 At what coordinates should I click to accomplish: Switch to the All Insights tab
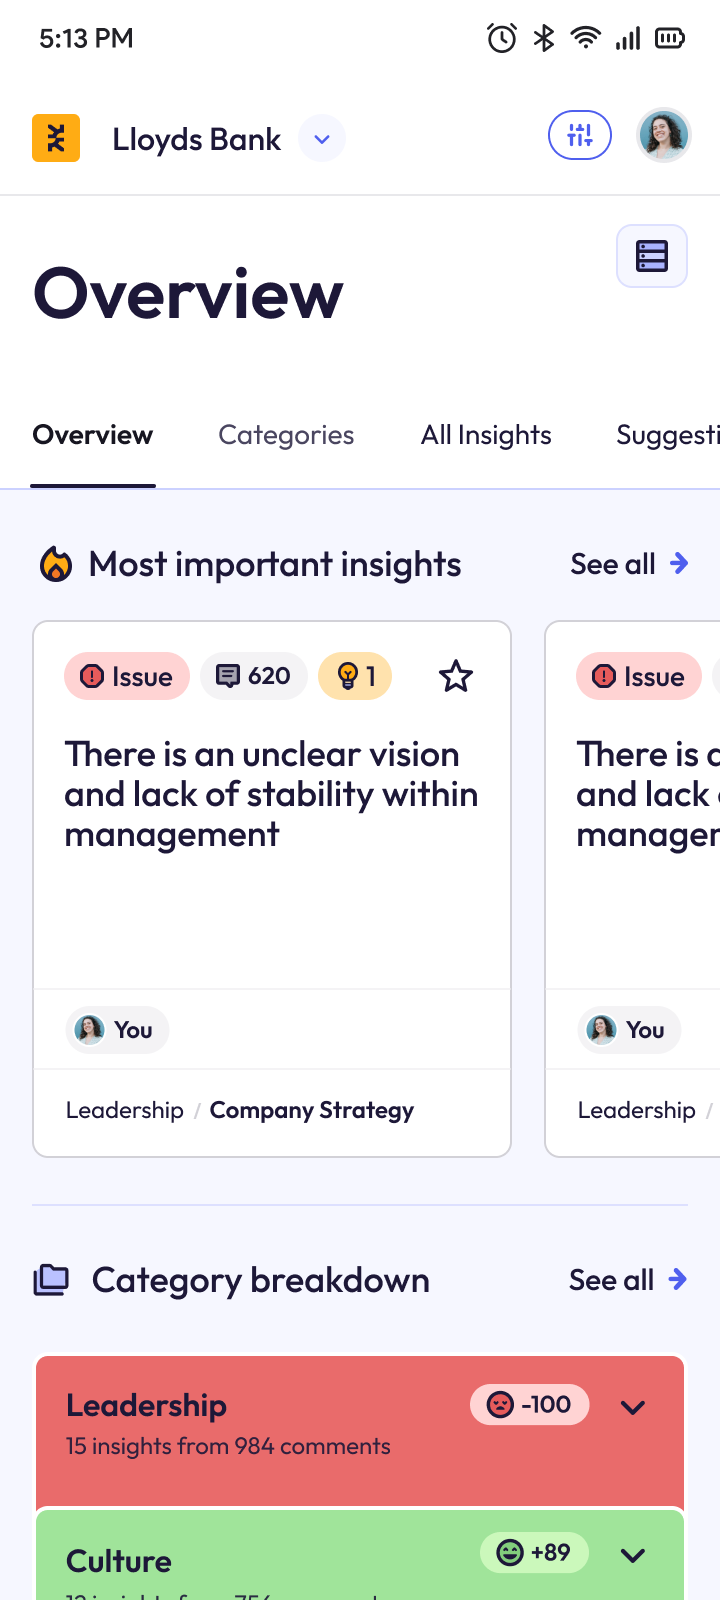pos(486,435)
